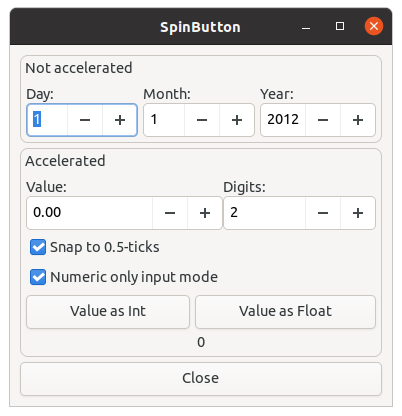Increase the Month value with plus

click(x=237, y=120)
